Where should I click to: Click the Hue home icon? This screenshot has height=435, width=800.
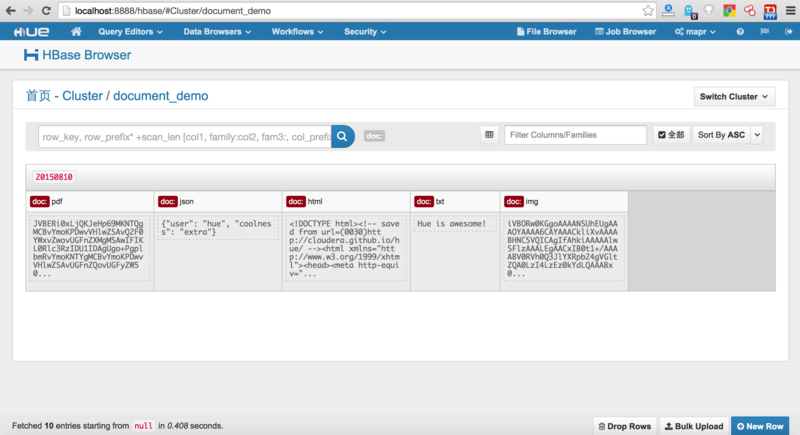coord(74,32)
